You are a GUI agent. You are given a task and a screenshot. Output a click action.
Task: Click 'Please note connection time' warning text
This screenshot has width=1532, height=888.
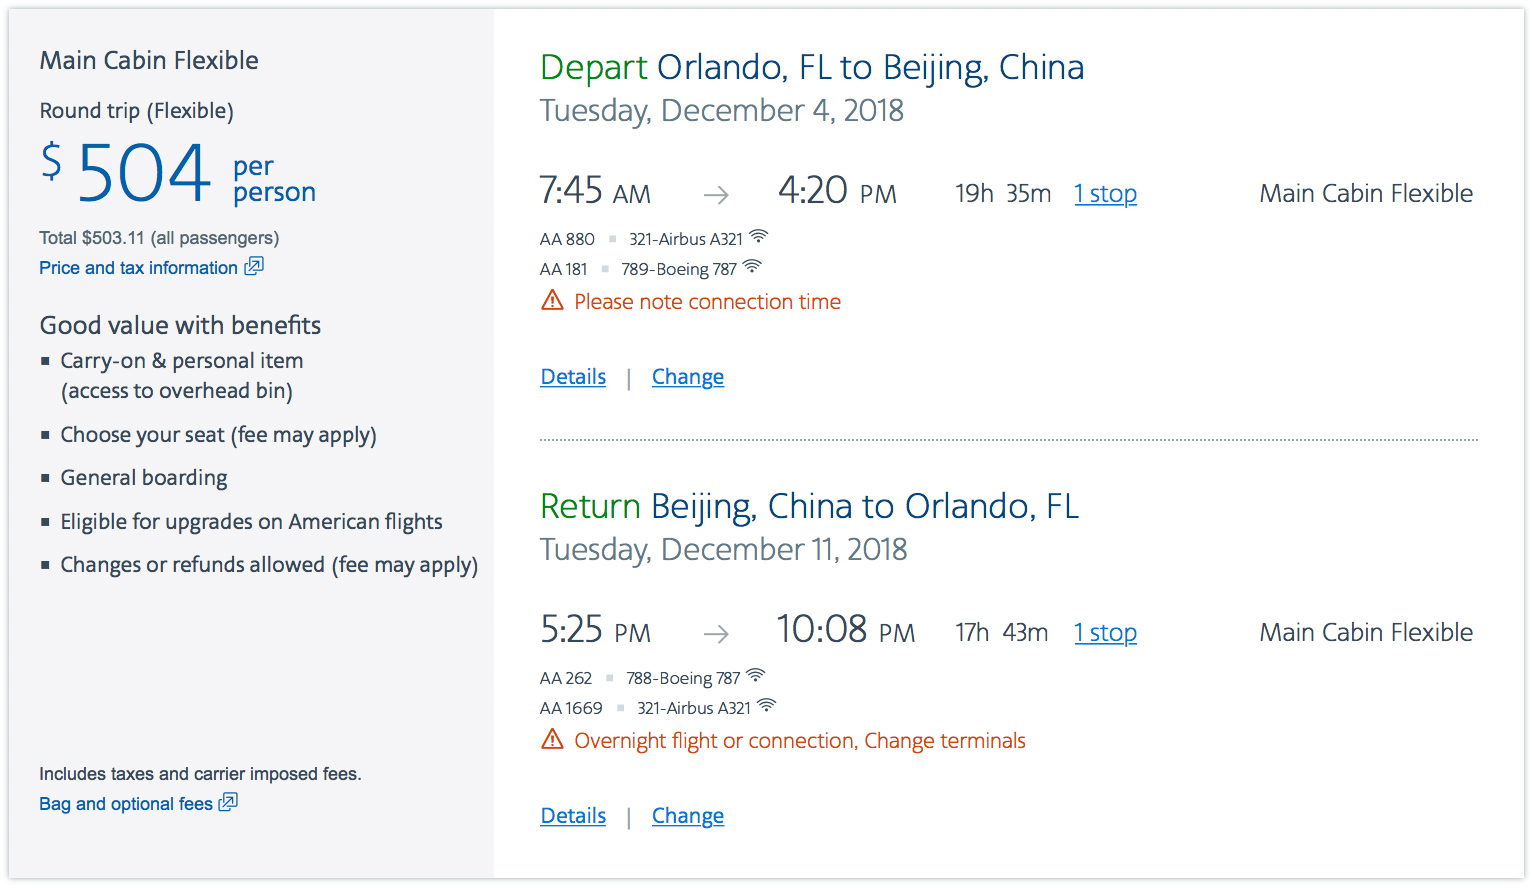707,302
